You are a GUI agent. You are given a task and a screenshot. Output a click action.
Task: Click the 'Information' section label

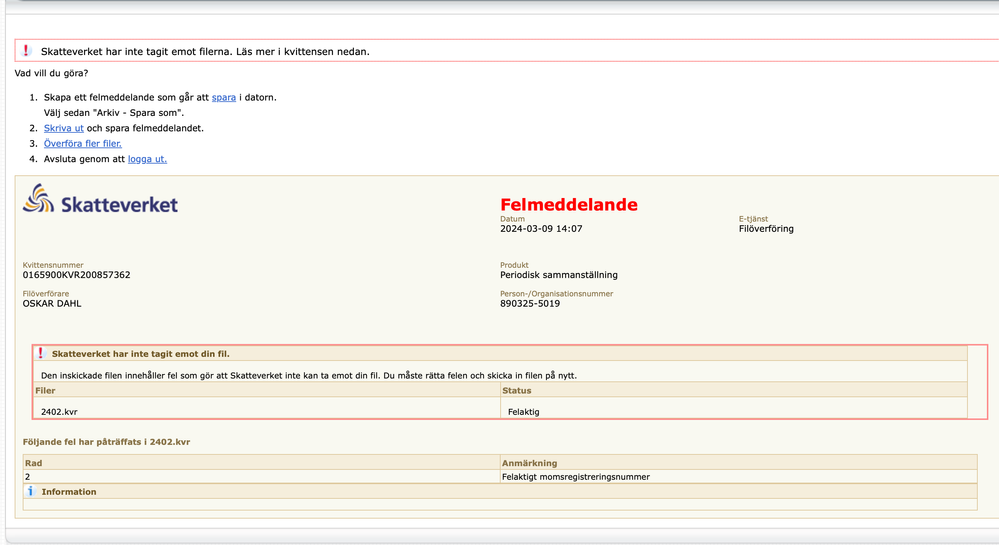coord(69,492)
